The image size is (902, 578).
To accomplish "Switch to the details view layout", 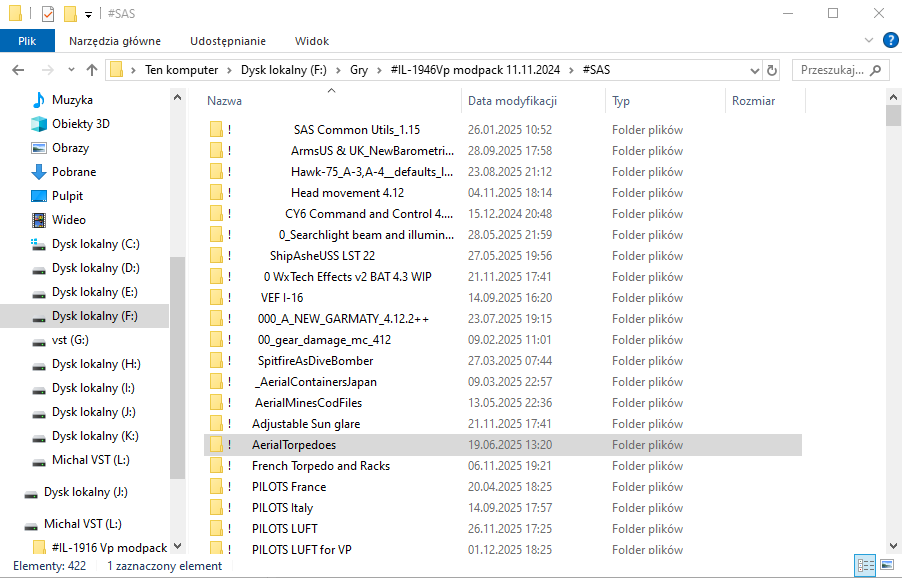I will click(865, 565).
